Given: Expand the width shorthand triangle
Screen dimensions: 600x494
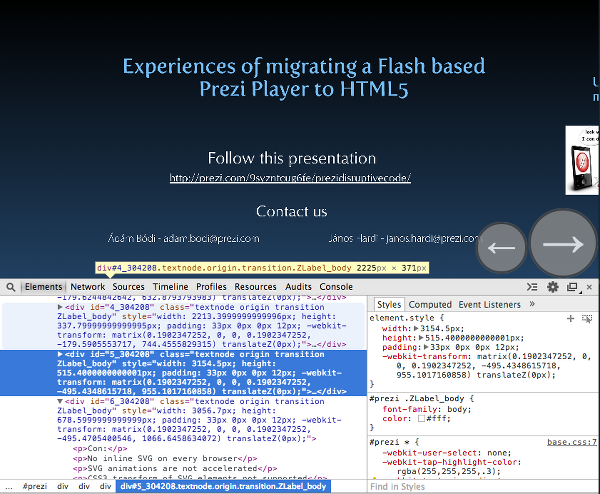Looking at the screenshot, I should 416,328.
